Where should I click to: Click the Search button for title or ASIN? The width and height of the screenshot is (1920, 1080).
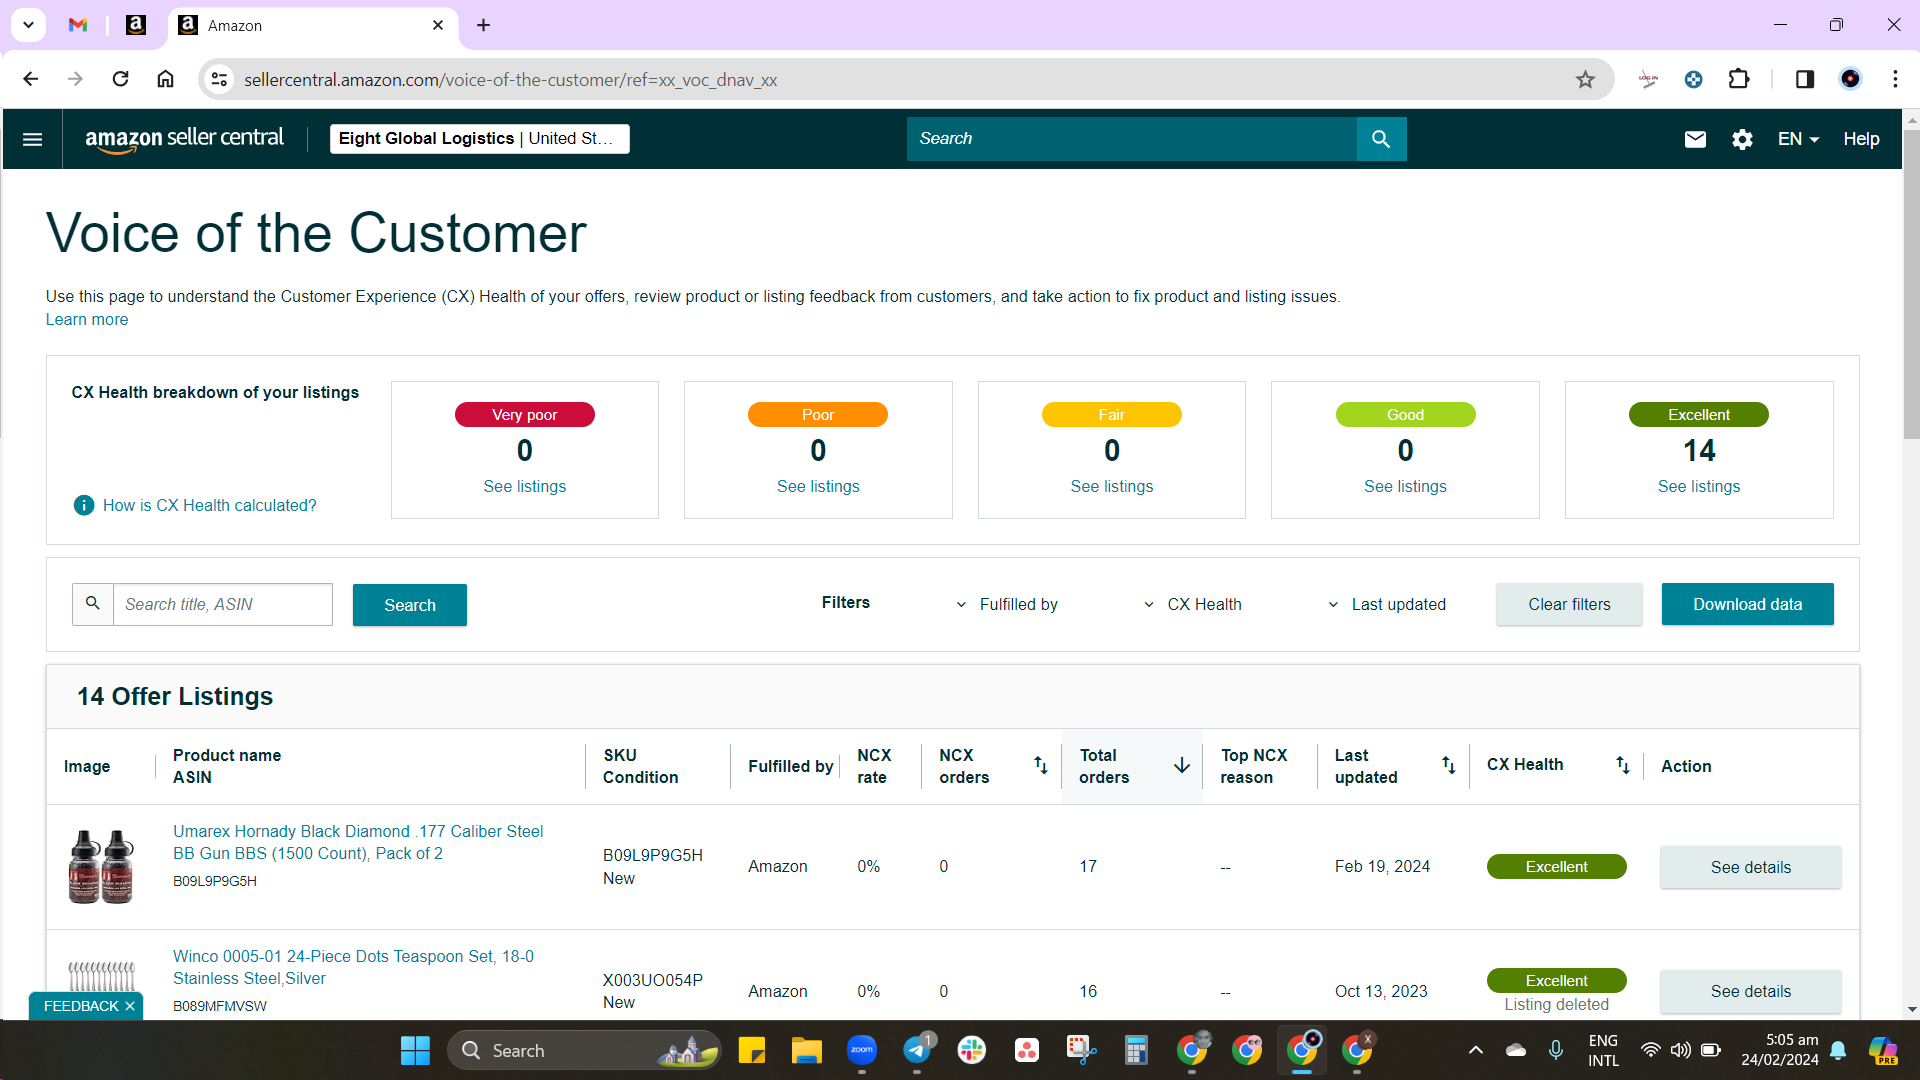(410, 605)
